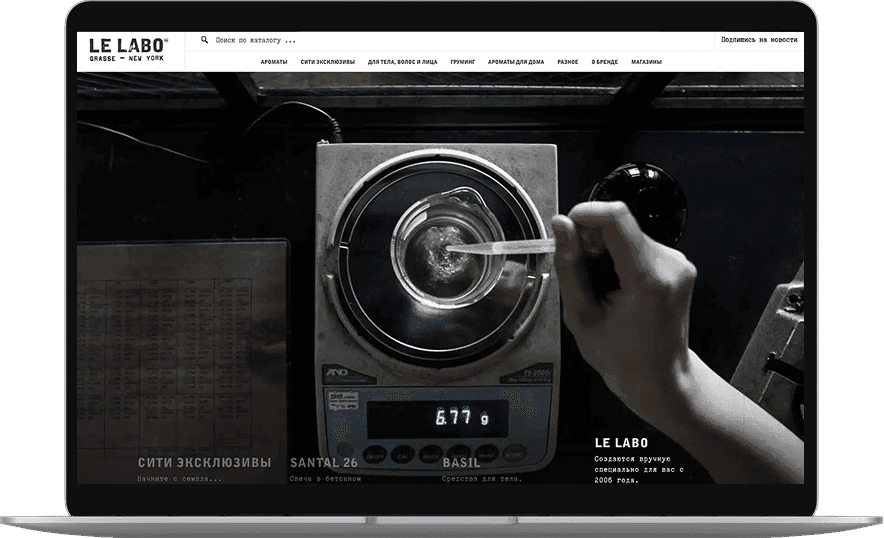
Task: Click the Свеча в бетонном text
Action: click(325, 479)
